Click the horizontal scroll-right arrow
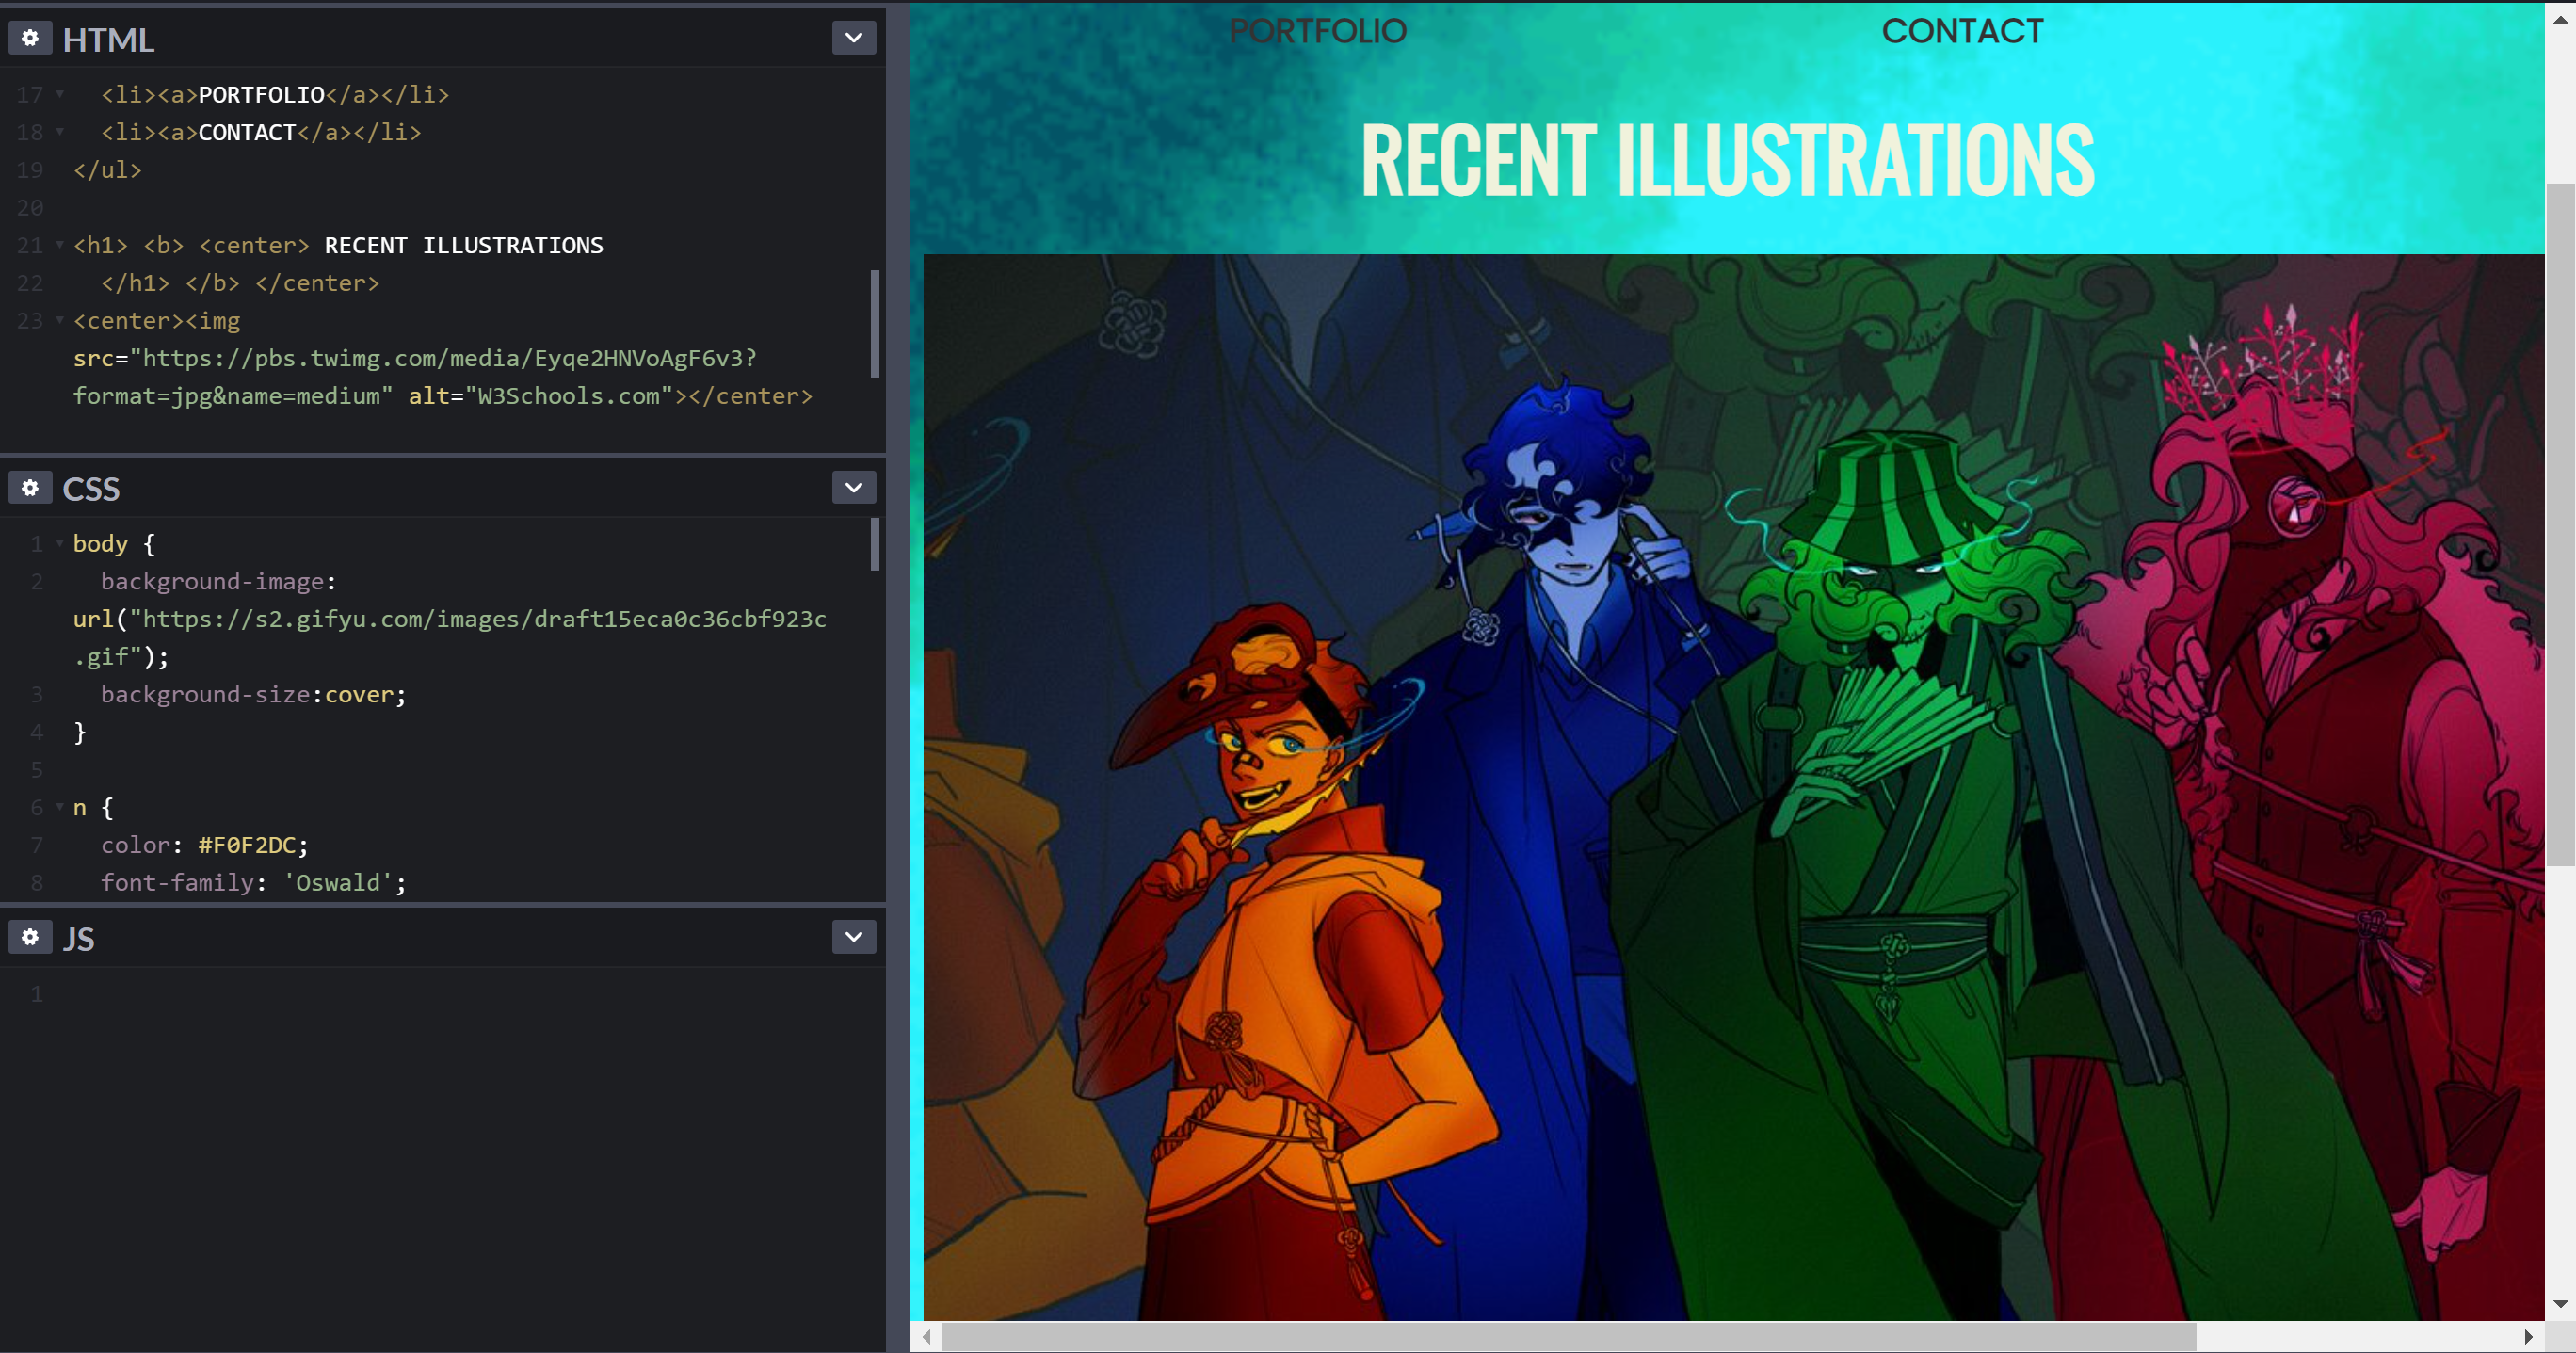Viewport: 2576px width, 1353px height. 2528,1337
